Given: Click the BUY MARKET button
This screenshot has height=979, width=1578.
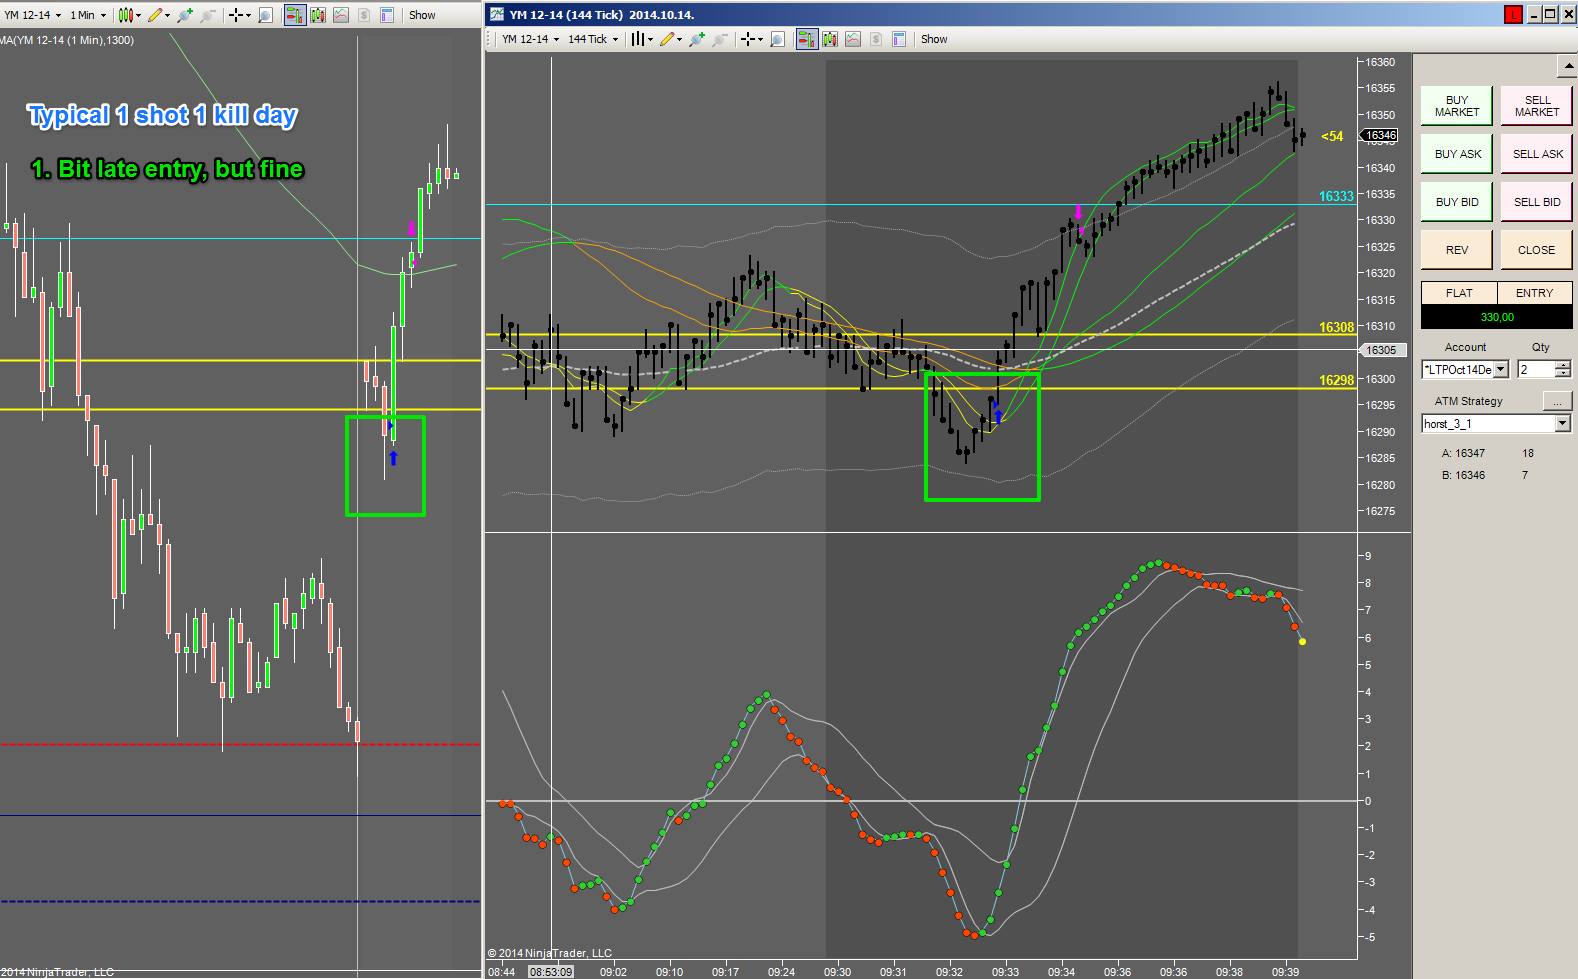Looking at the screenshot, I should (x=1457, y=106).
